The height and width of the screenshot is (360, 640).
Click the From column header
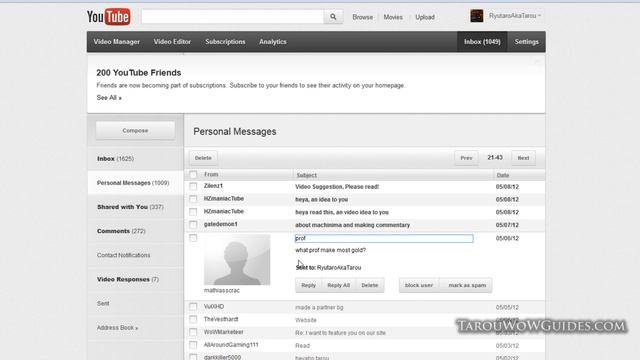[211, 174]
